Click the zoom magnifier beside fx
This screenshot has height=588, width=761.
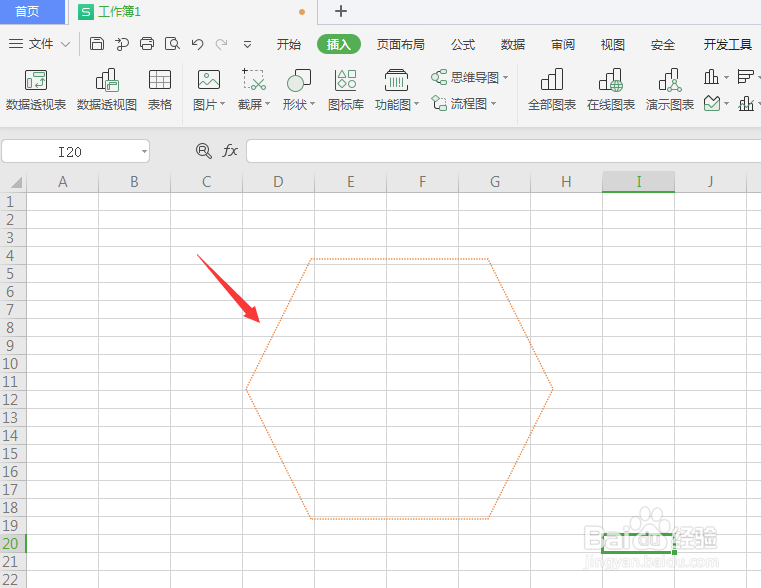(x=204, y=151)
